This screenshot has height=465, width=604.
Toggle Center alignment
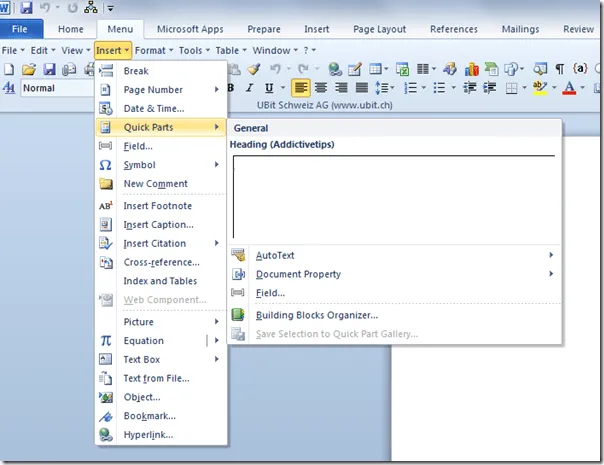(x=321, y=88)
